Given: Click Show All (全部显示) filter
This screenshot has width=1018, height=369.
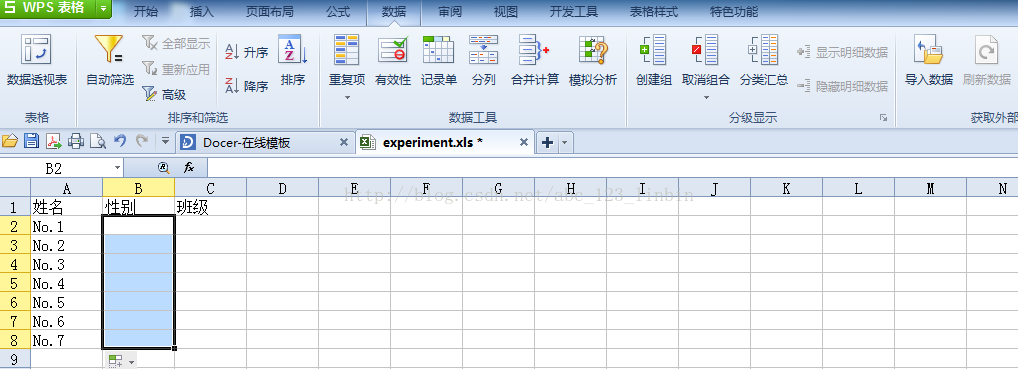Looking at the screenshot, I should point(176,44).
